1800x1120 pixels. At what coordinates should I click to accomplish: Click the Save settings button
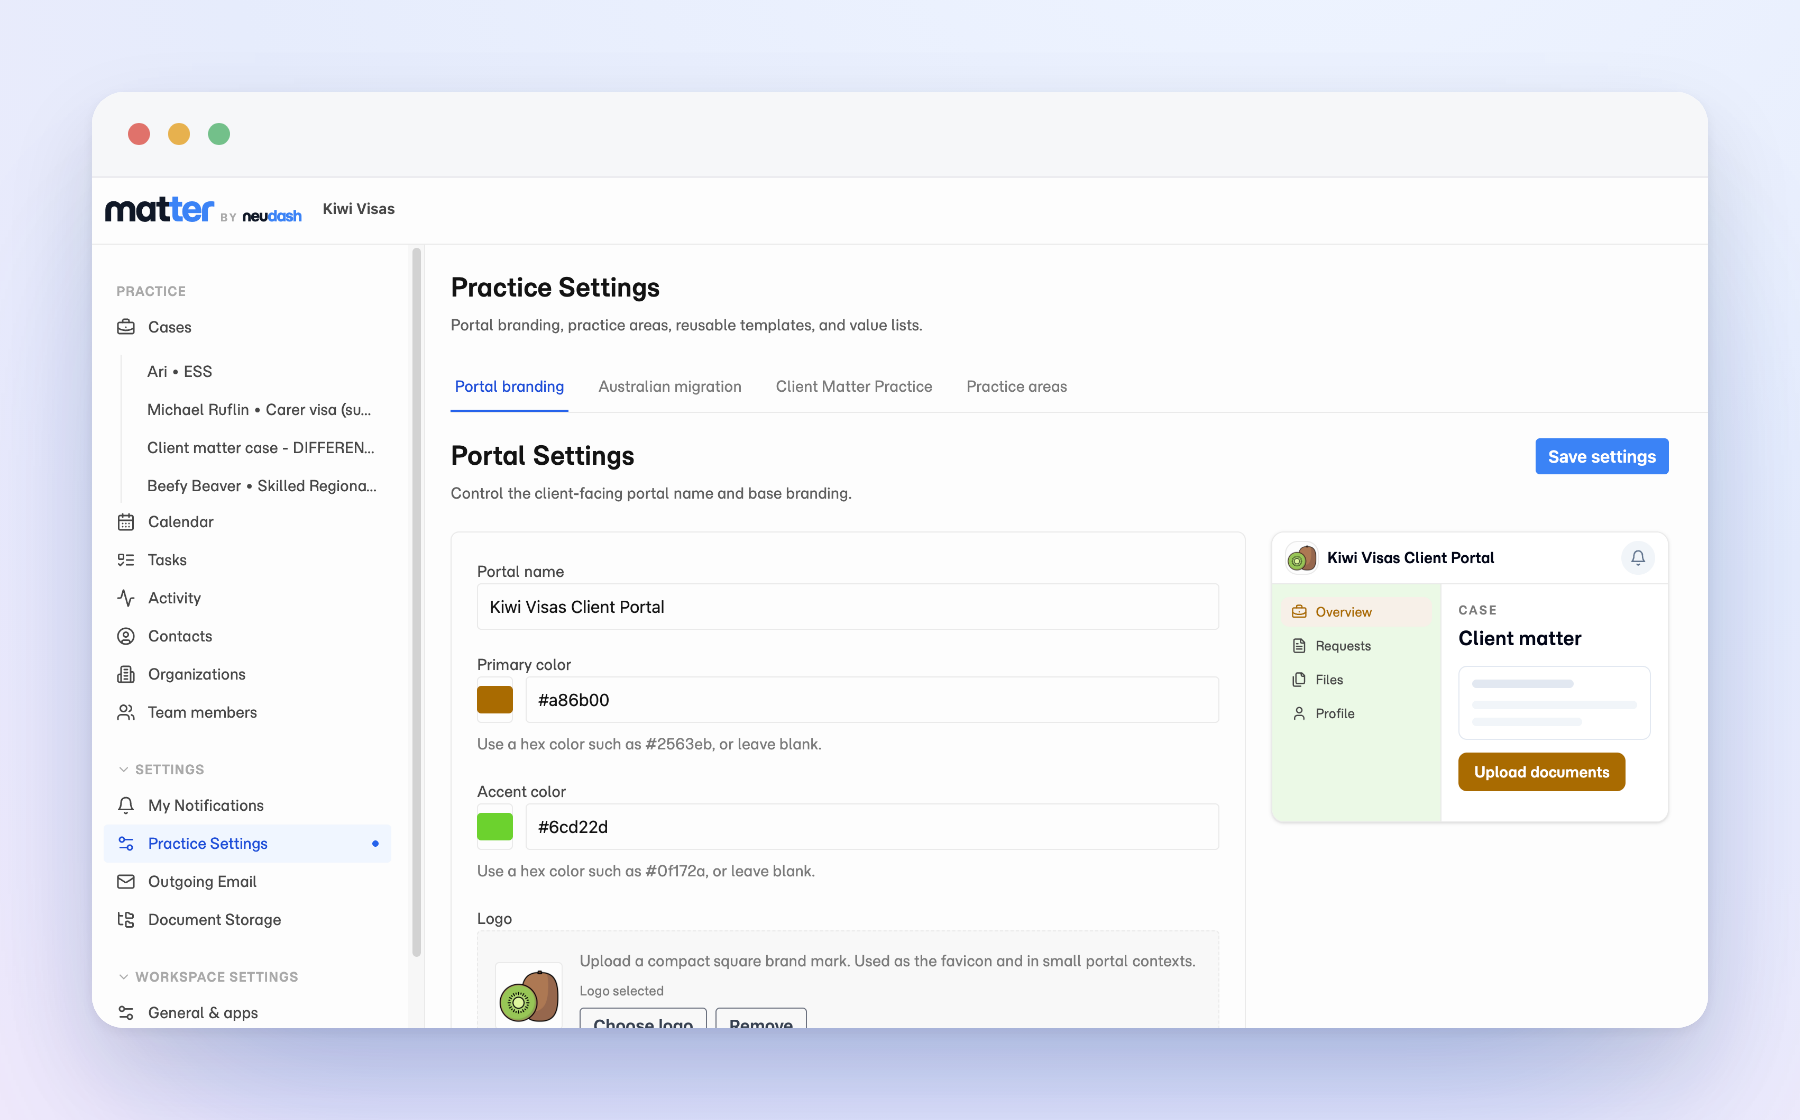click(x=1602, y=456)
